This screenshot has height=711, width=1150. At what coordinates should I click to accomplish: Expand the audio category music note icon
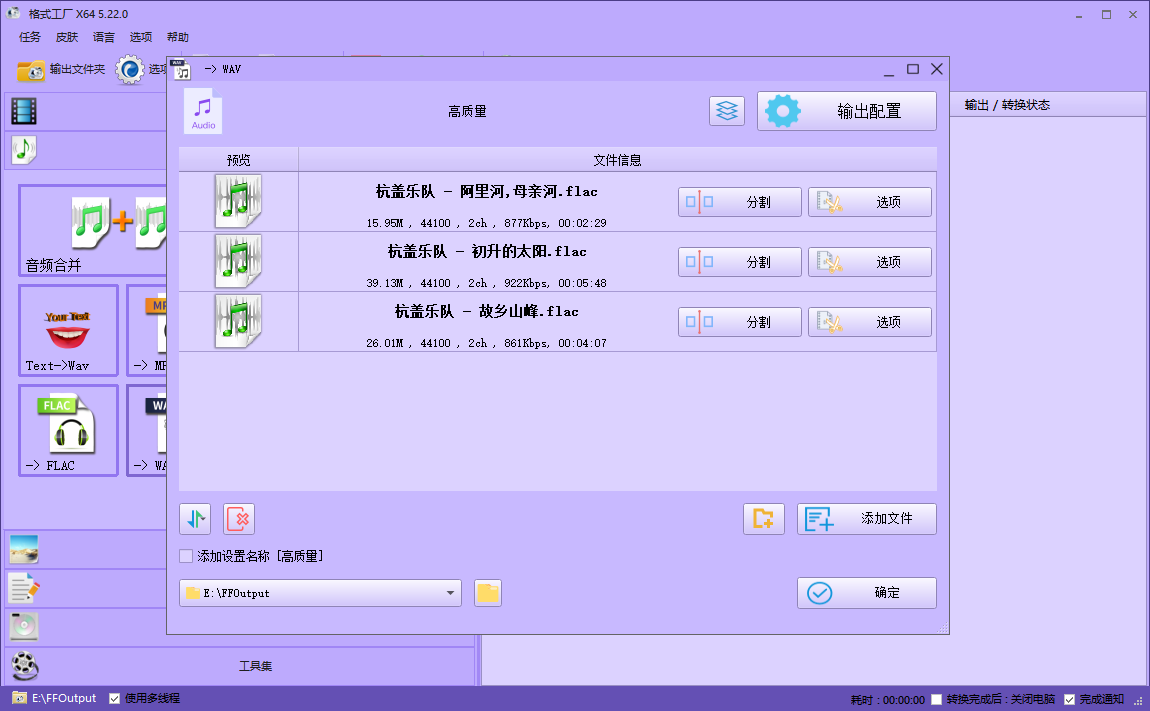(24, 150)
